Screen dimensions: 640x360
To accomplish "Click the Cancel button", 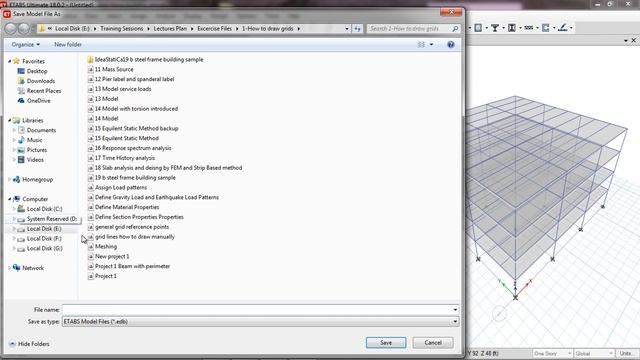I will pyautogui.click(x=433, y=342).
